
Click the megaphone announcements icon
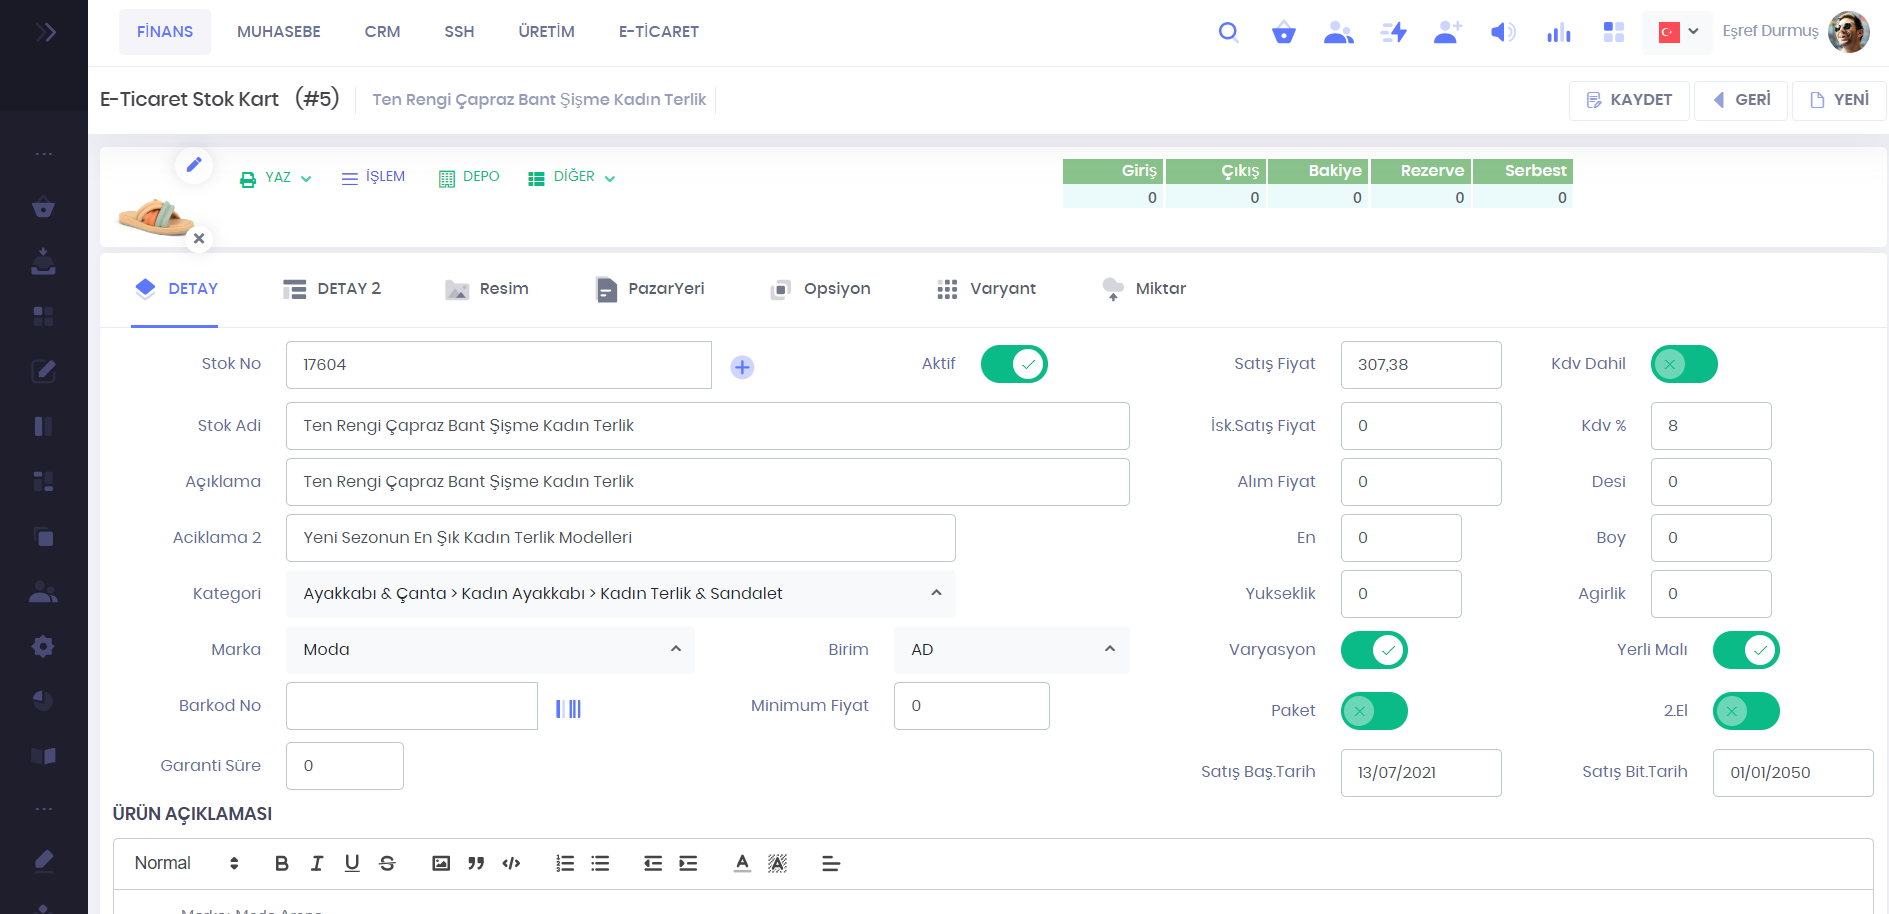pyautogui.click(x=1502, y=32)
